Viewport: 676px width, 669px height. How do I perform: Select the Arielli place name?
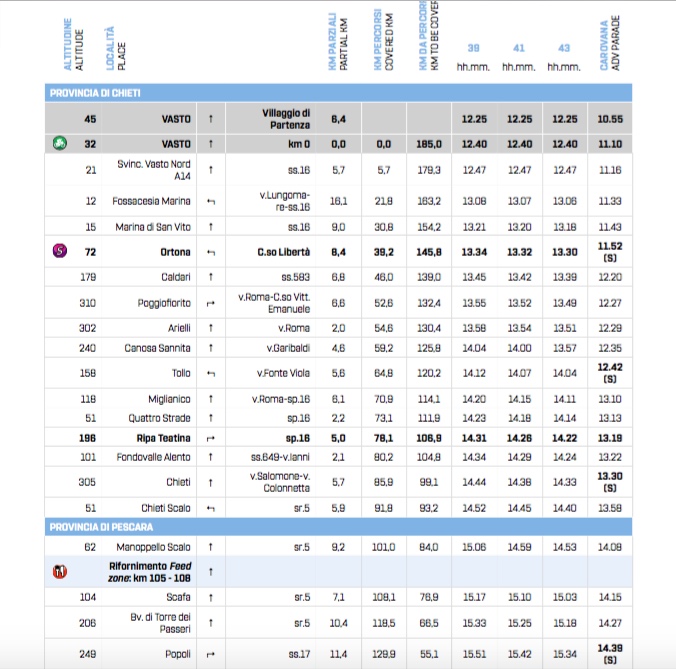click(x=179, y=328)
